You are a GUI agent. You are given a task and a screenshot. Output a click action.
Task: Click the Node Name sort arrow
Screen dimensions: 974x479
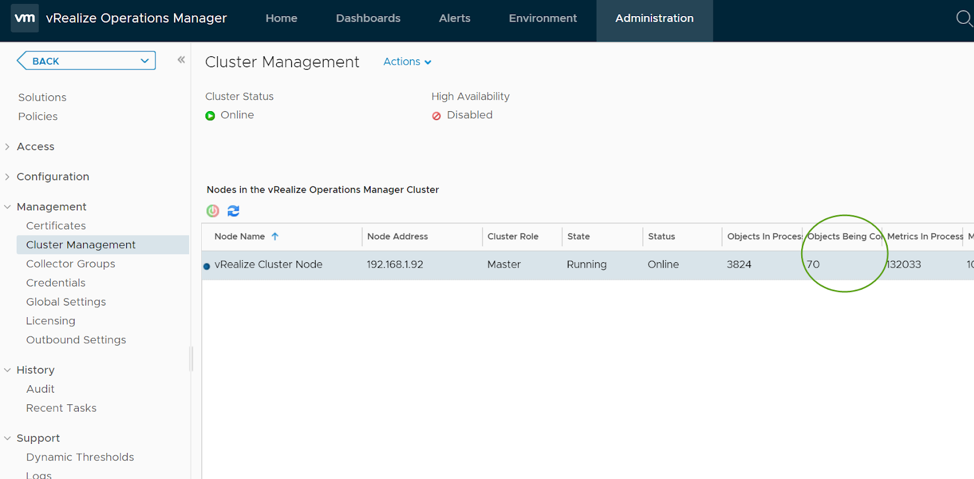[275, 237]
